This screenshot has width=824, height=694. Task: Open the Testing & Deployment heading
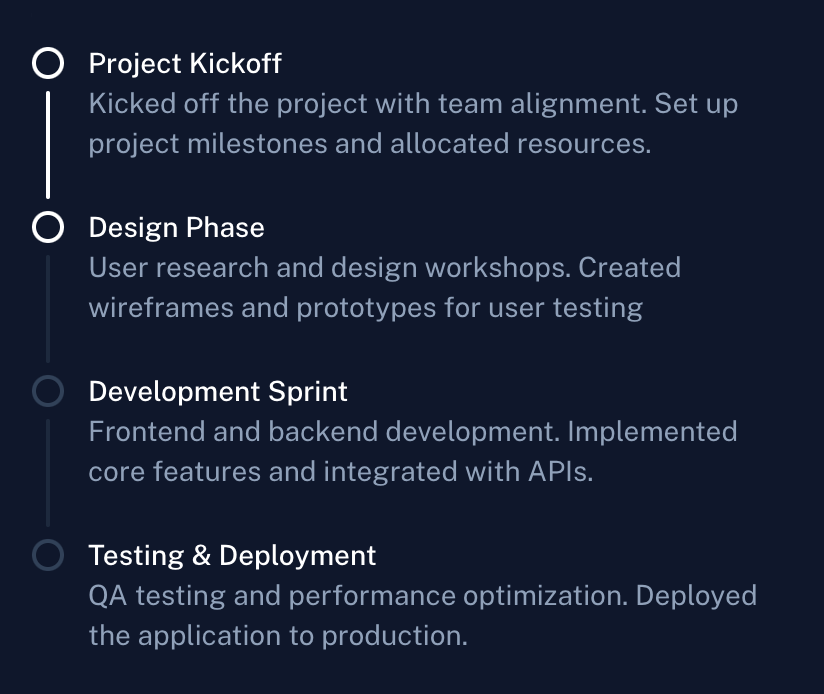coord(232,555)
